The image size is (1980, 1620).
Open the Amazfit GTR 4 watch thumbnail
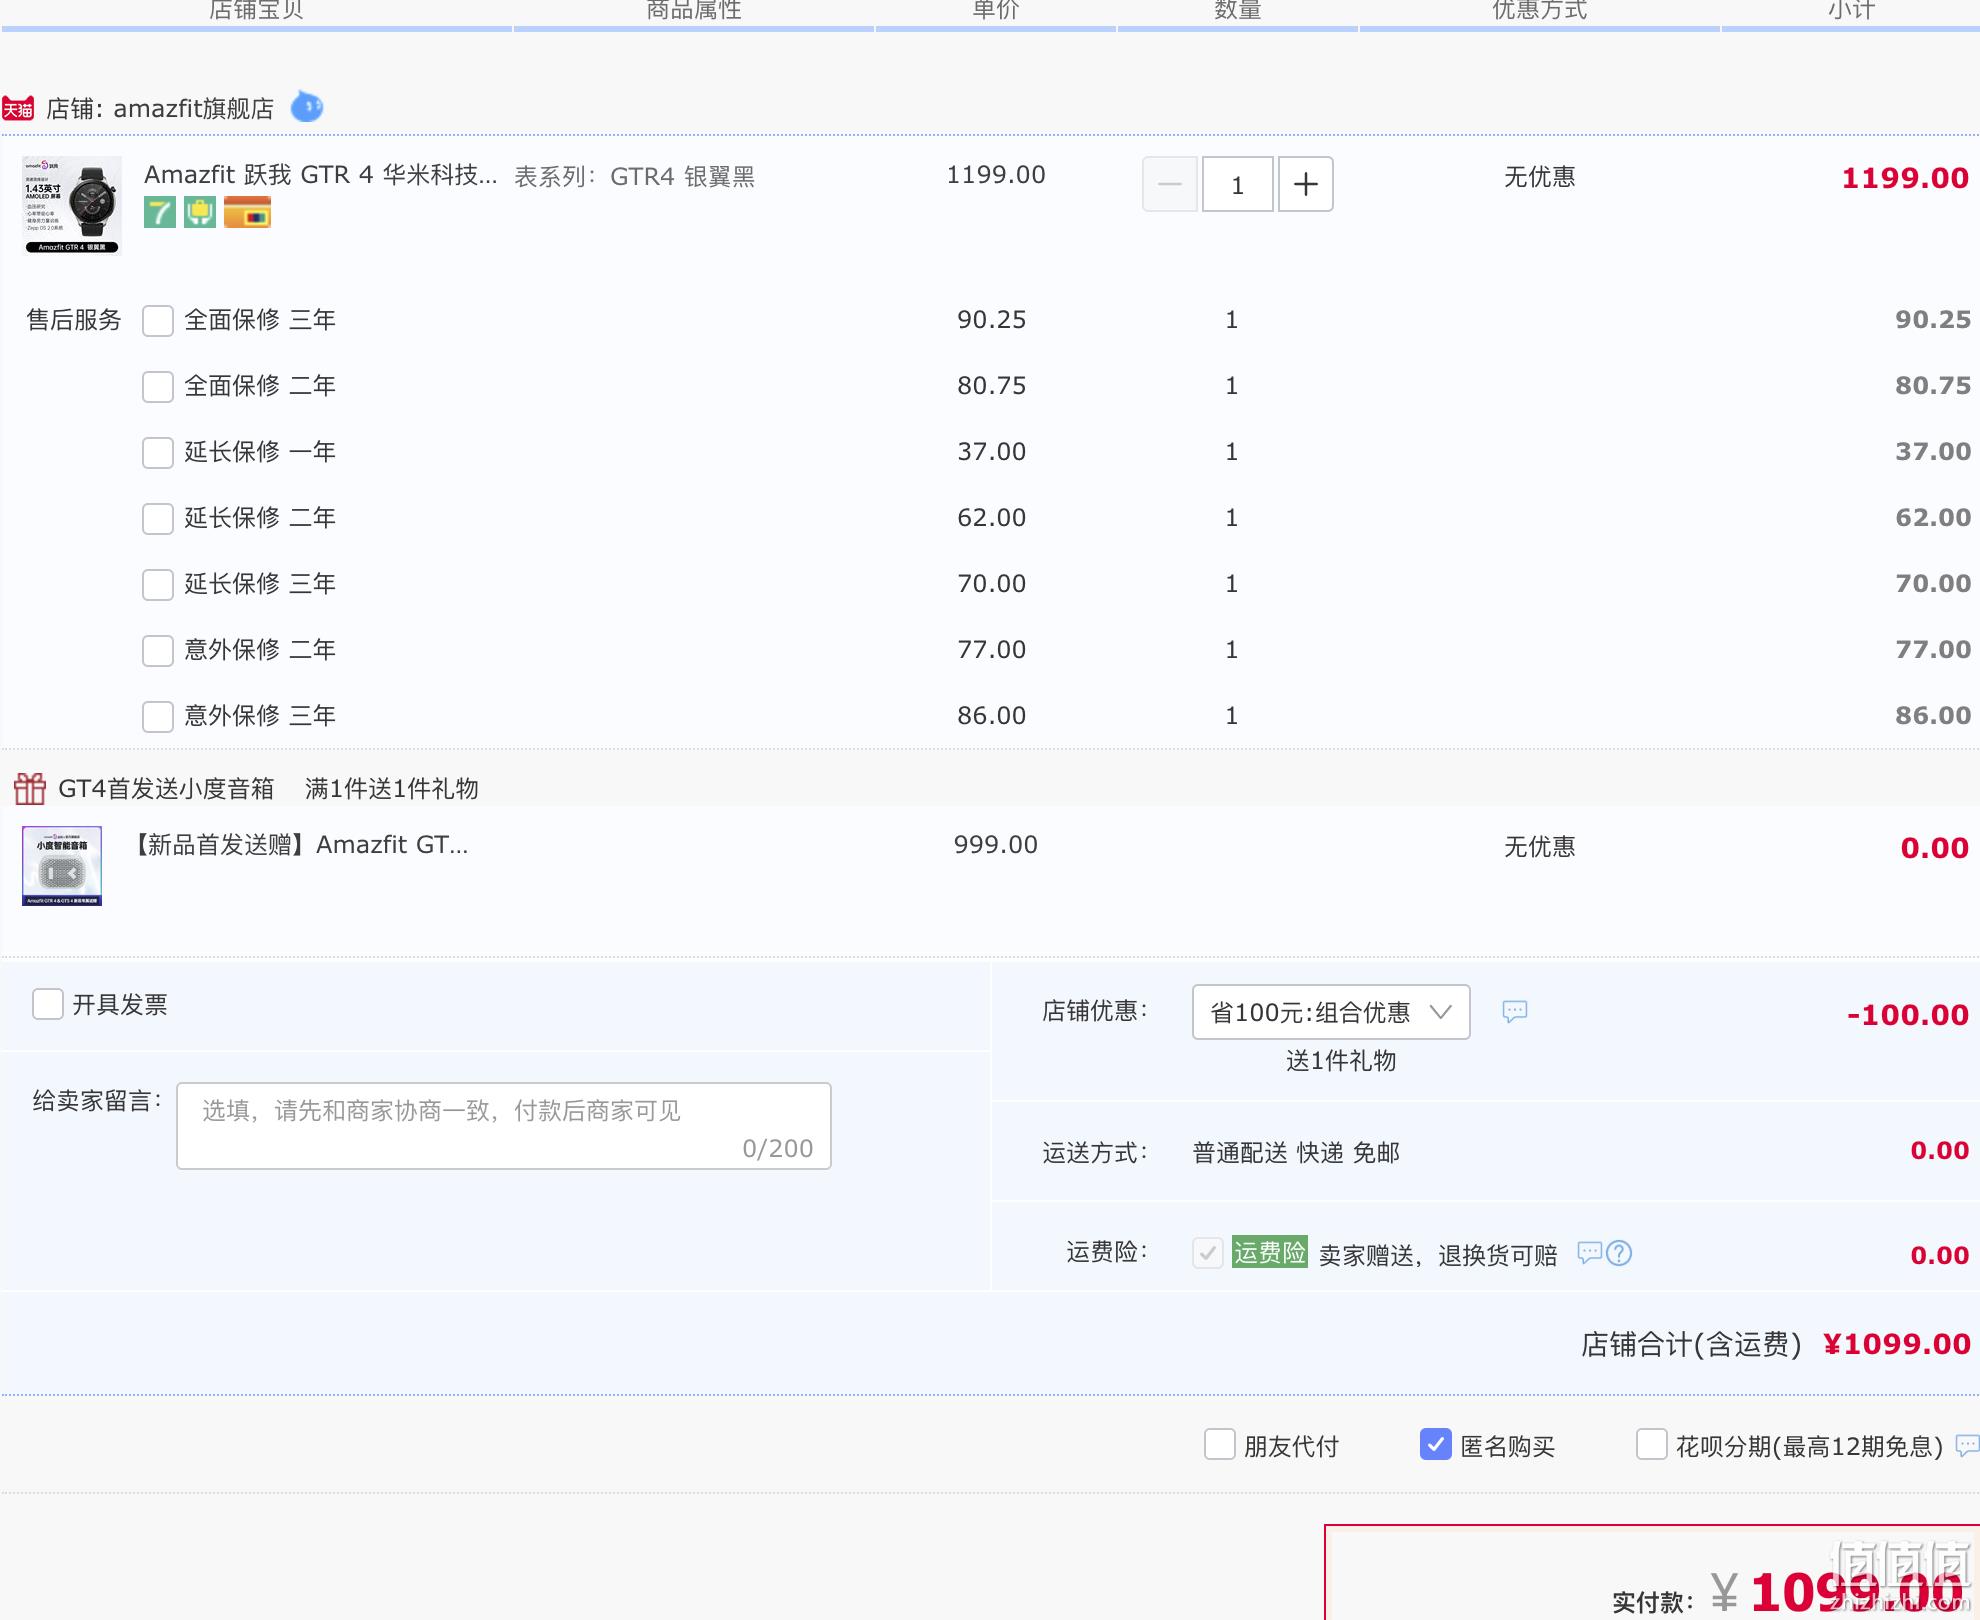click(72, 205)
